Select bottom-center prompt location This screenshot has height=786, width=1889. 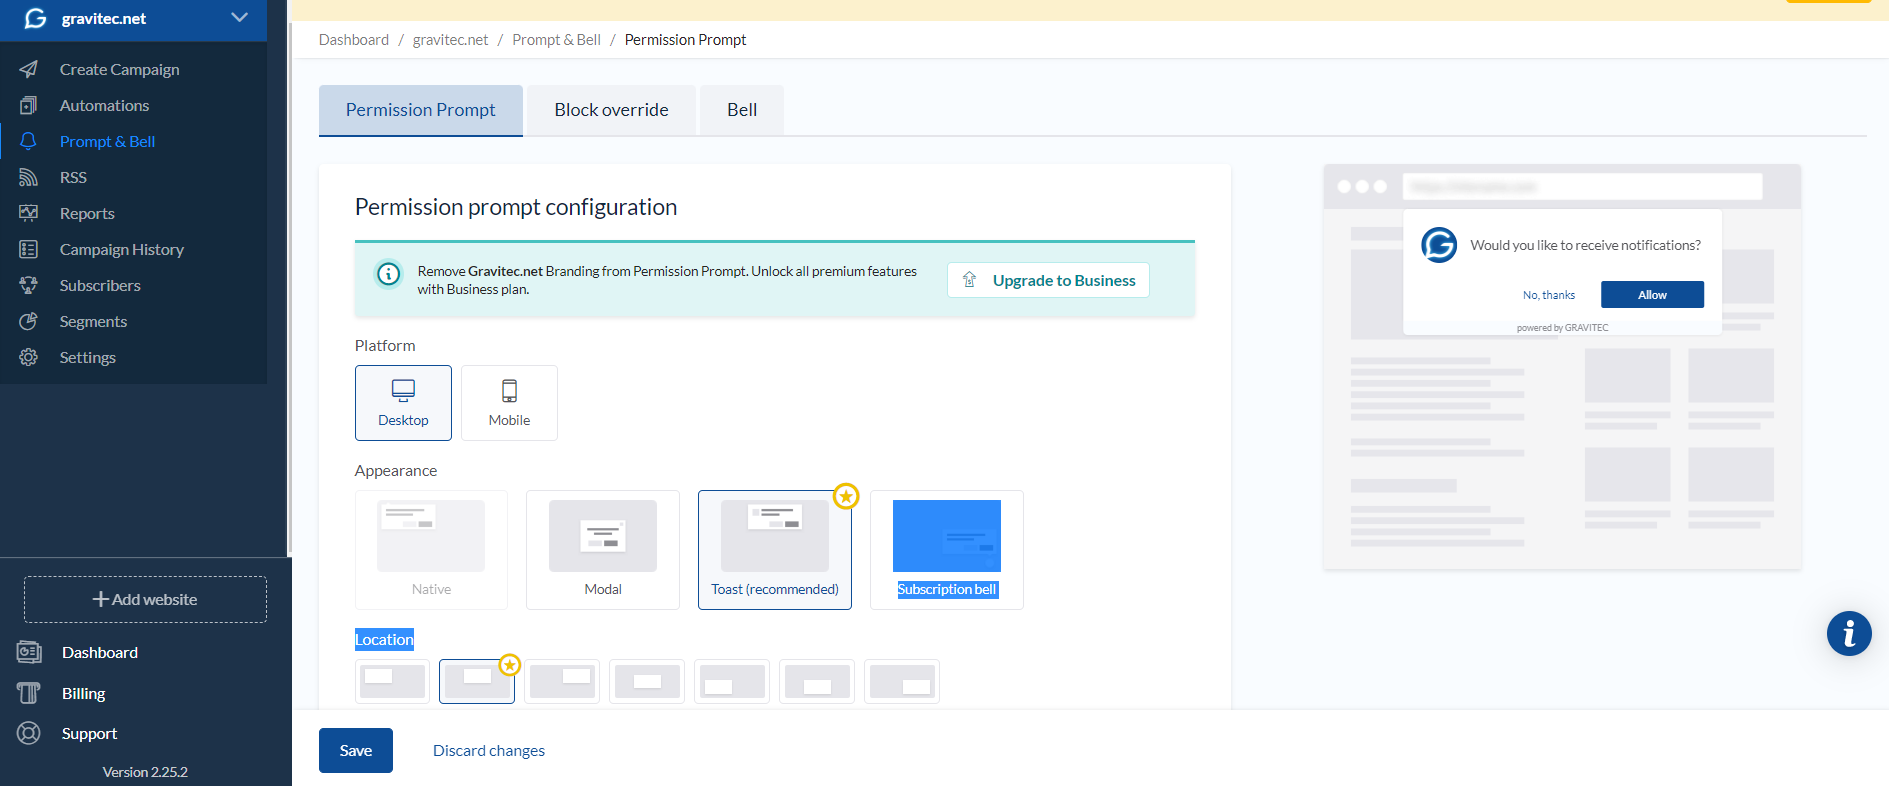[x=817, y=681]
